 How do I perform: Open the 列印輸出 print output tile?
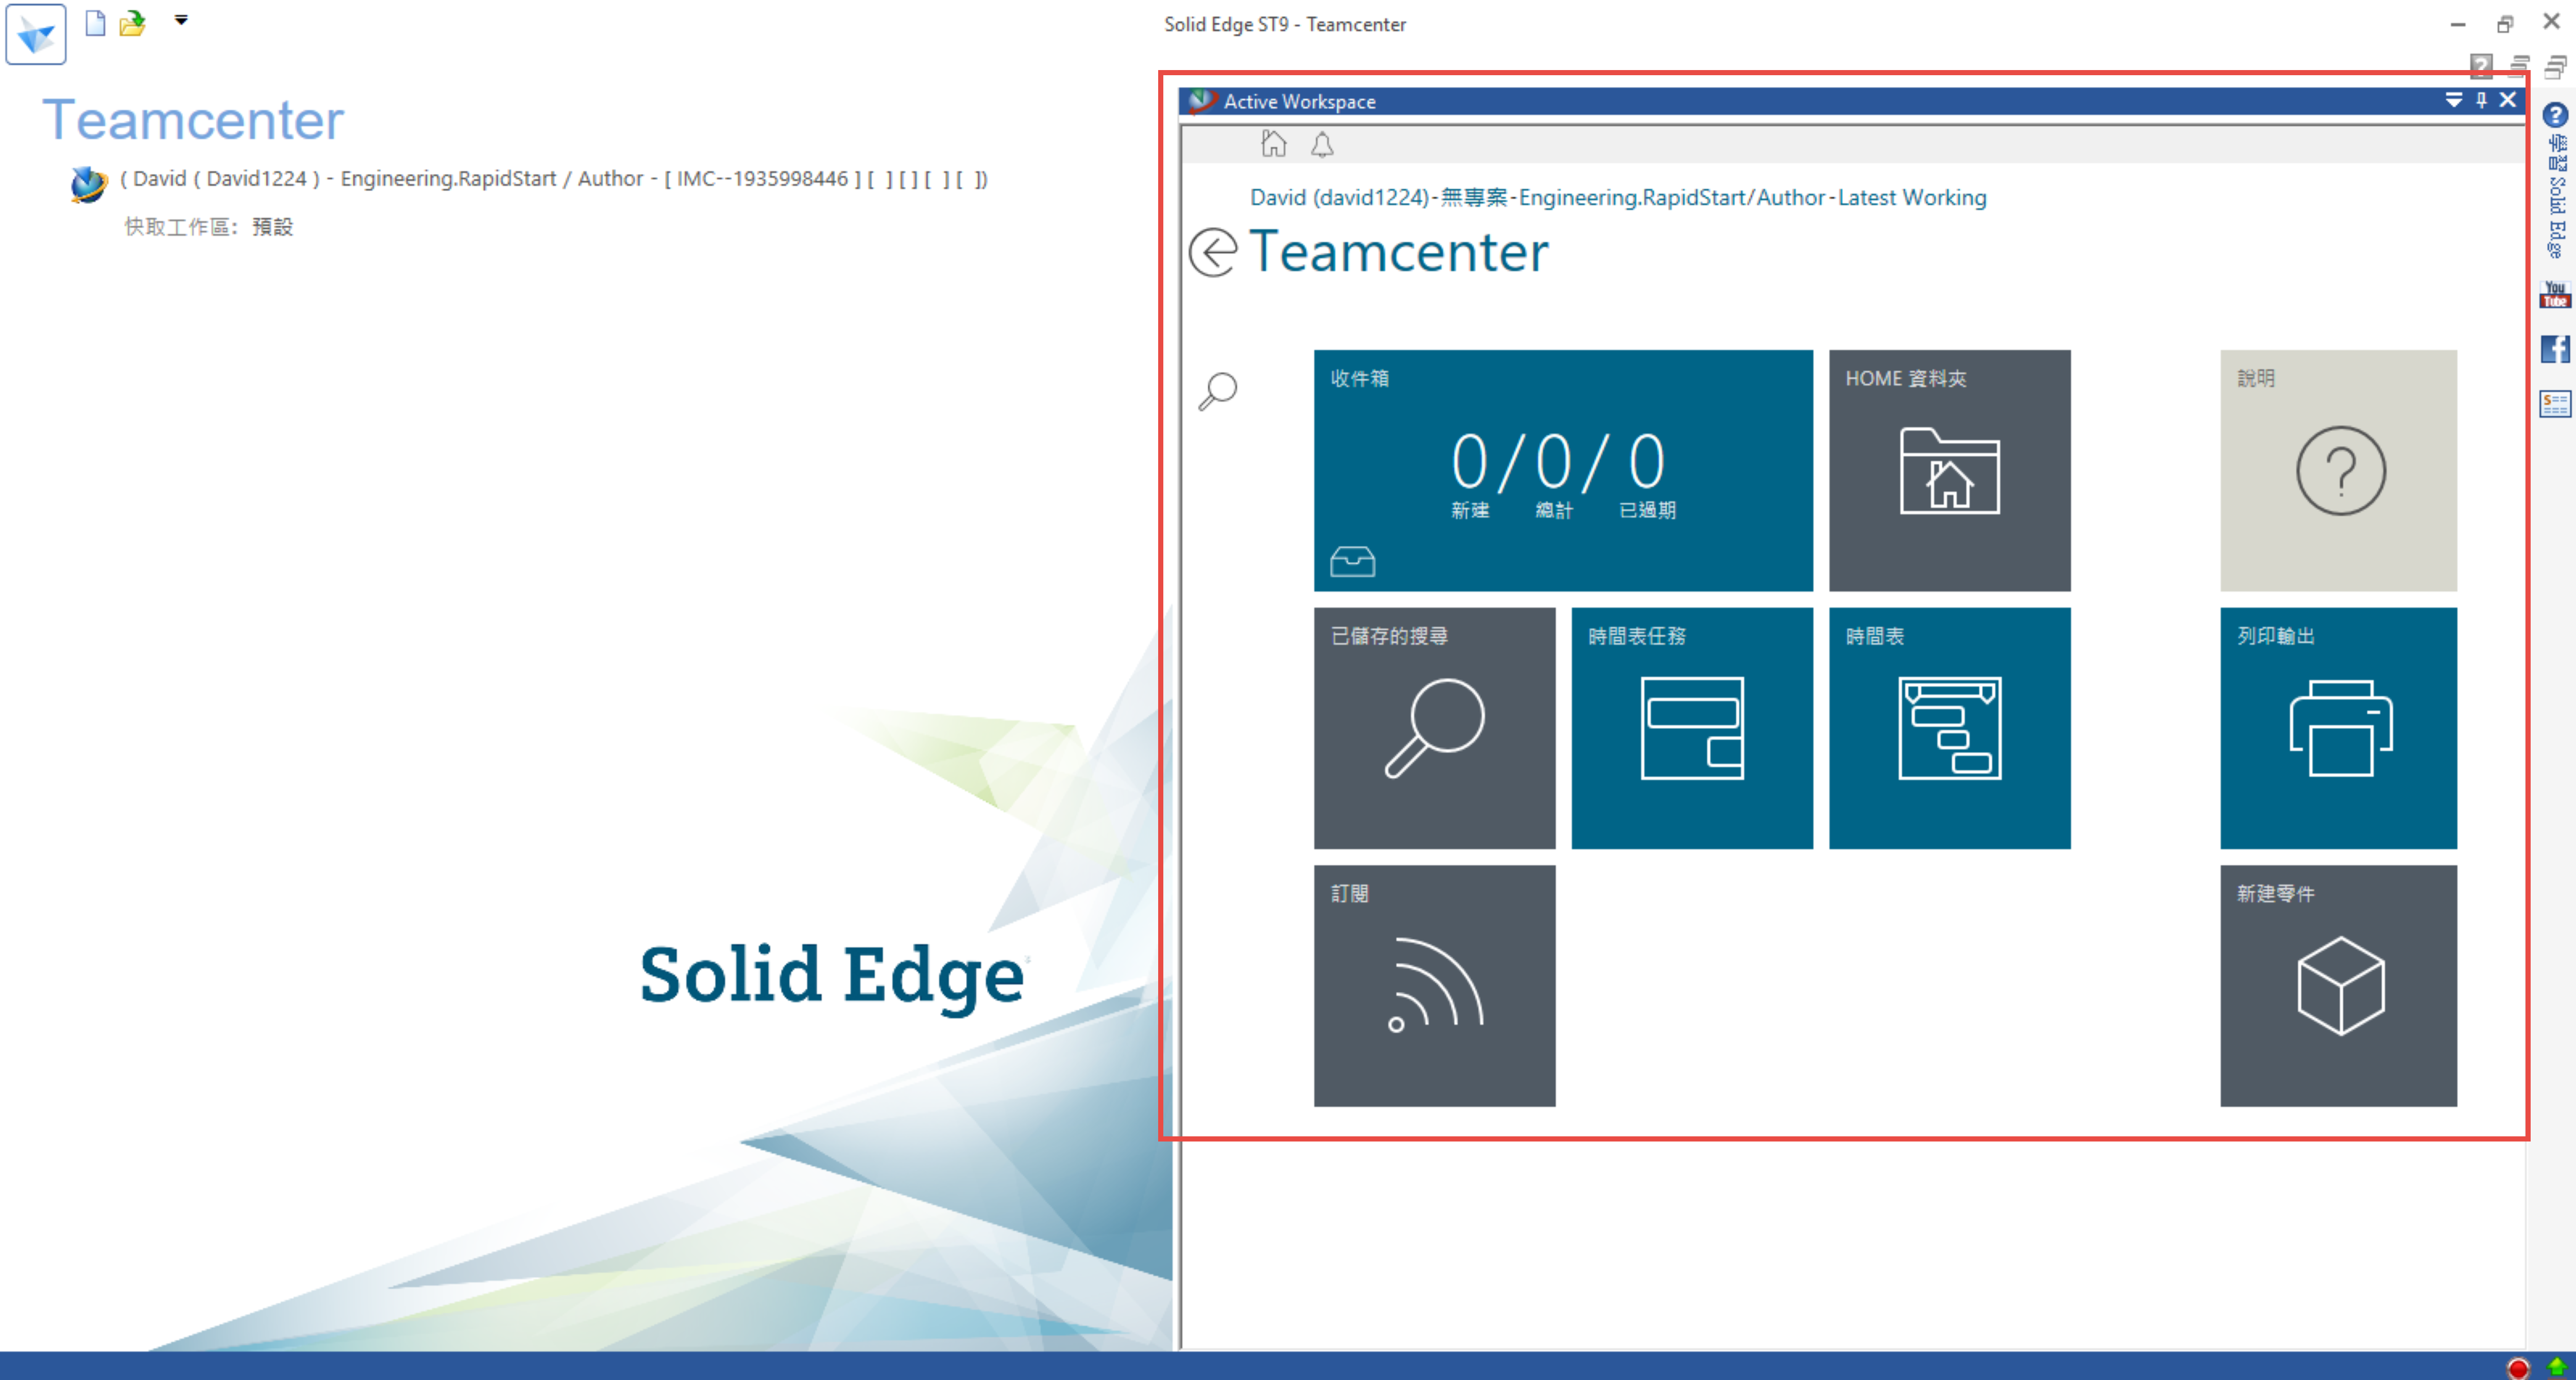[2338, 728]
